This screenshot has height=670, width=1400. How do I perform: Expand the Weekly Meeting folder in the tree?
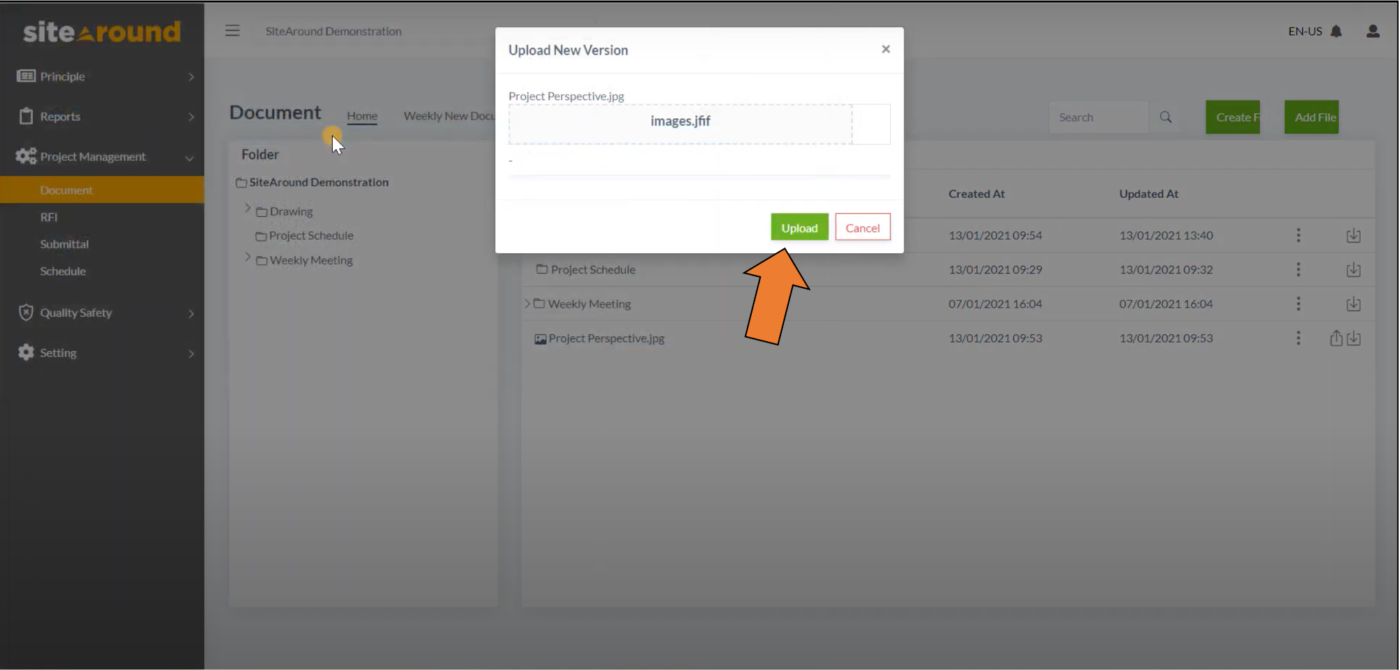[247, 259]
